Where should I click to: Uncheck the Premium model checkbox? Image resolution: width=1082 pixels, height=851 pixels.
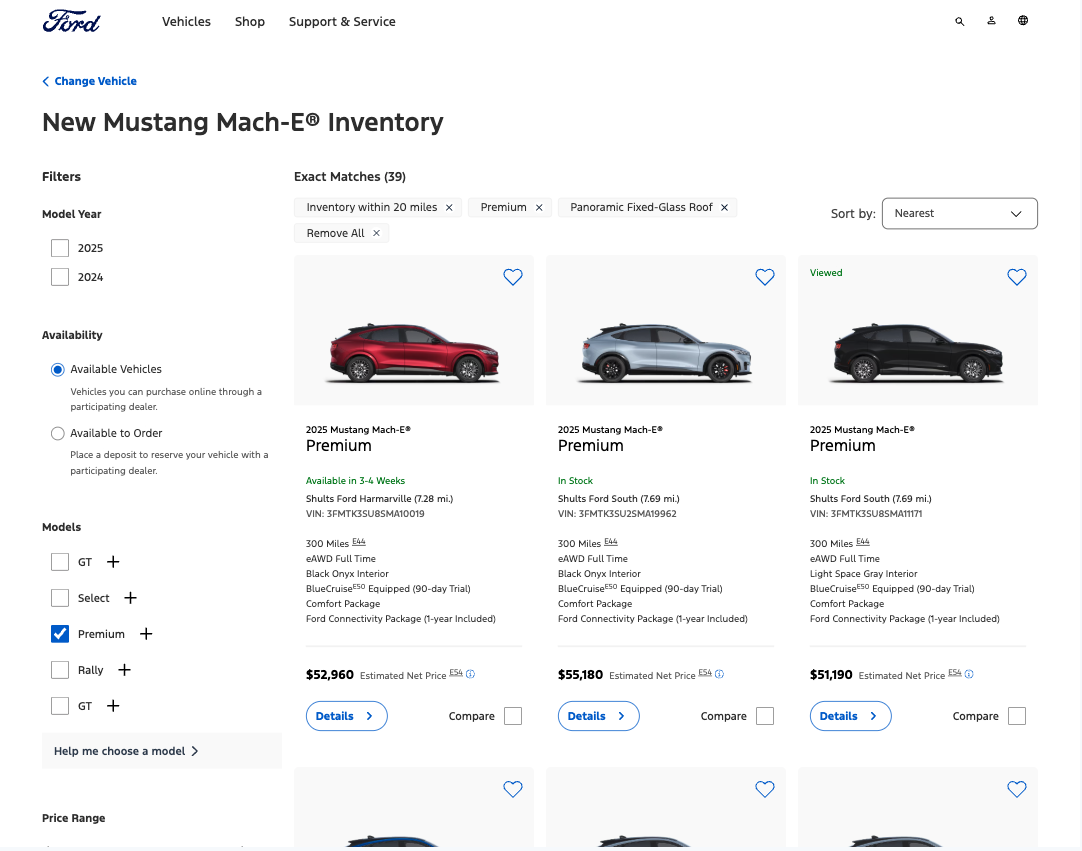60,634
